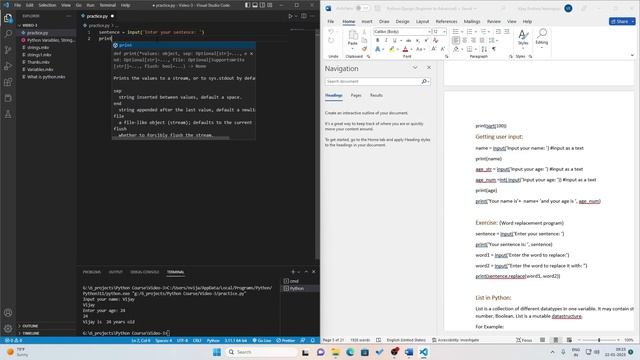The width and height of the screenshot is (640, 360).
Task: Select the Pages tab in Navigation pane
Action: coord(356,95)
